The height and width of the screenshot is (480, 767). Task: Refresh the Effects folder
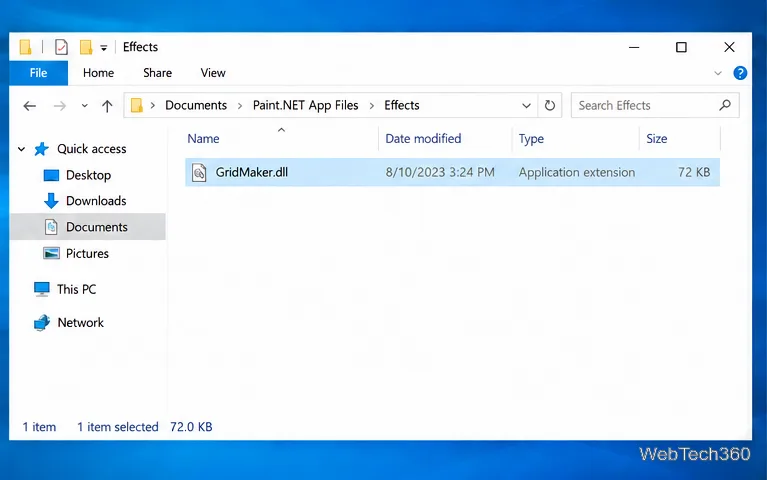(550, 105)
